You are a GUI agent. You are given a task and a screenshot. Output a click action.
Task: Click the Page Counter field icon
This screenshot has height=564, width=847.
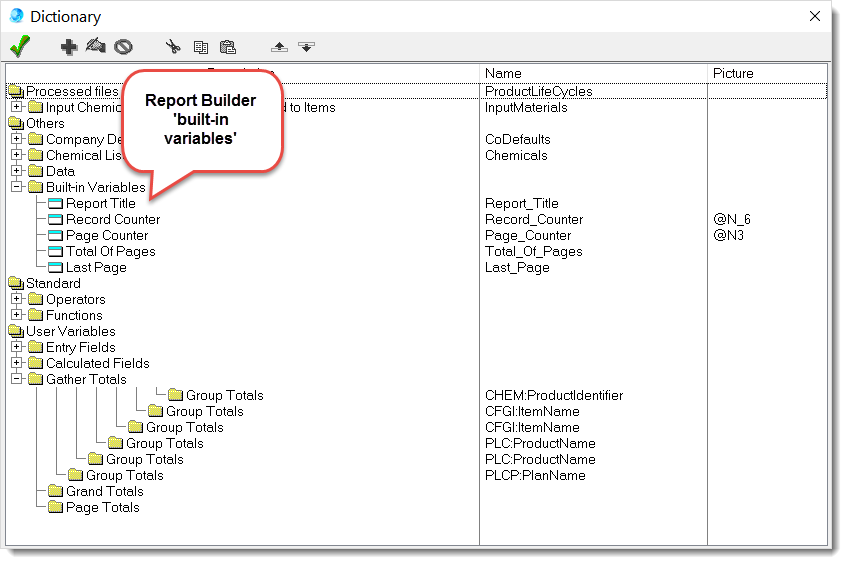point(55,236)
